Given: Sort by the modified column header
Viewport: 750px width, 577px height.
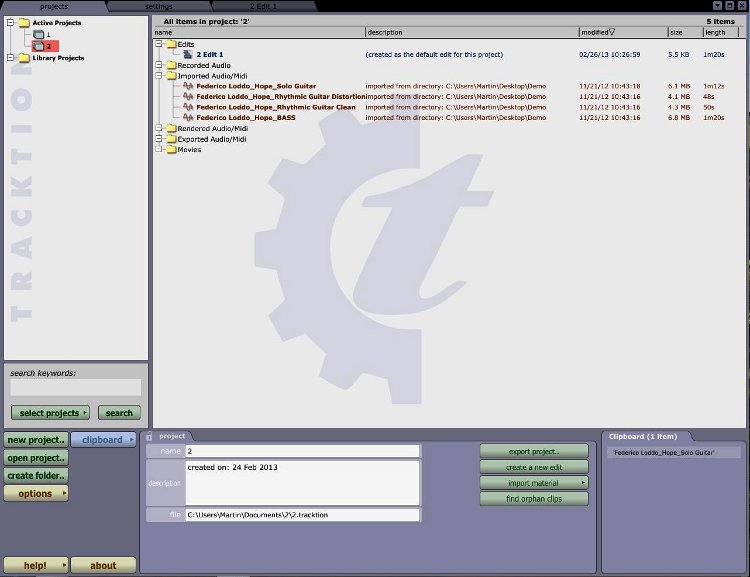Looking at the screenshot, I should click(x=623, y=33).
